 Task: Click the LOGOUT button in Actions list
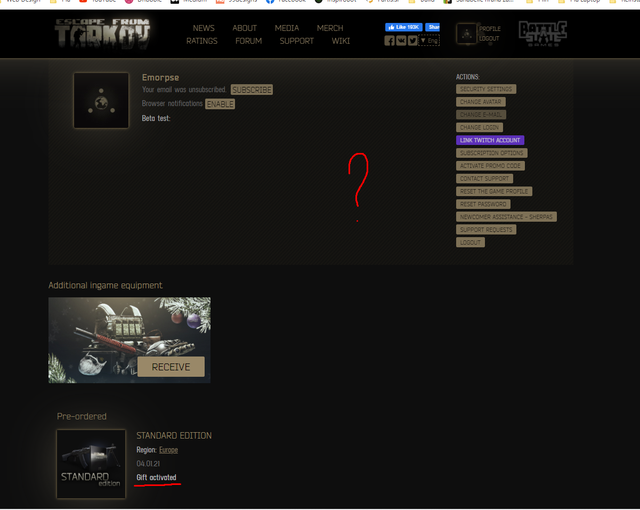click(470, 242)
